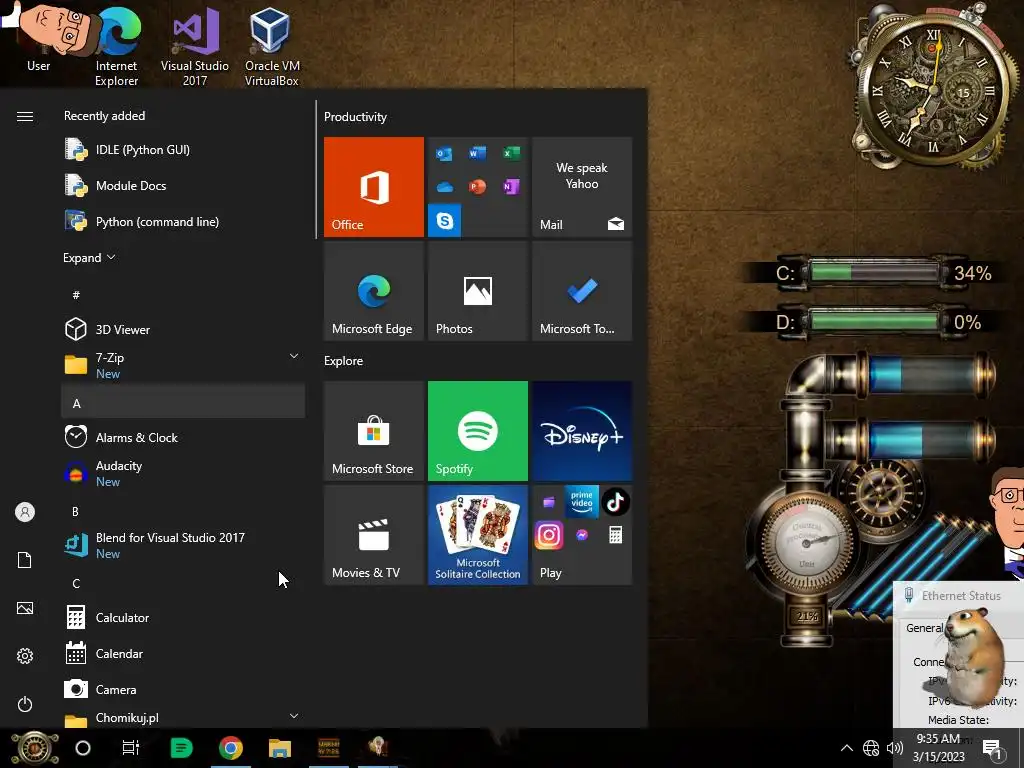Open Documents from Start sidebar
The image size is (1024, 768).
pos(25,560)
